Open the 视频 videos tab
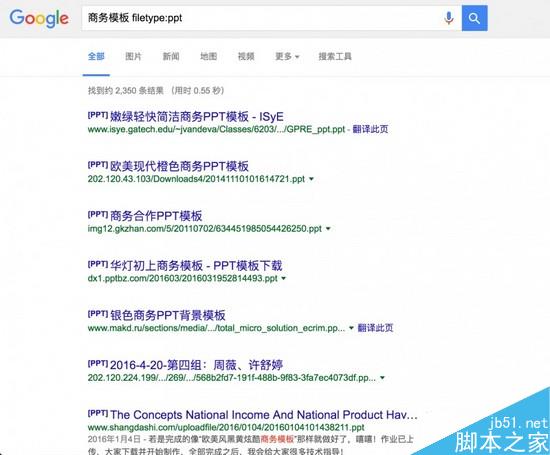Viewport: 550px width, 455px height. point(246,56)
